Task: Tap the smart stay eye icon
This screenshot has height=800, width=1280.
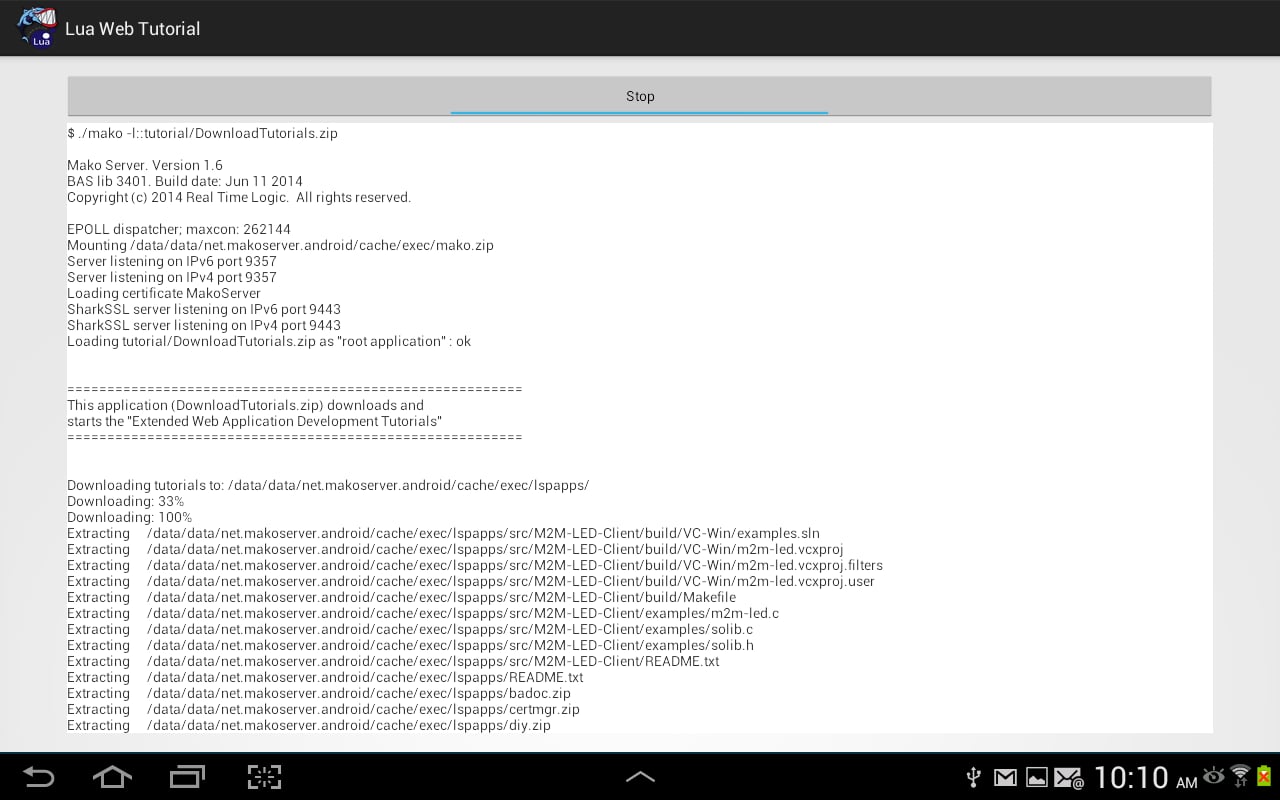Action: point(1214,775)
